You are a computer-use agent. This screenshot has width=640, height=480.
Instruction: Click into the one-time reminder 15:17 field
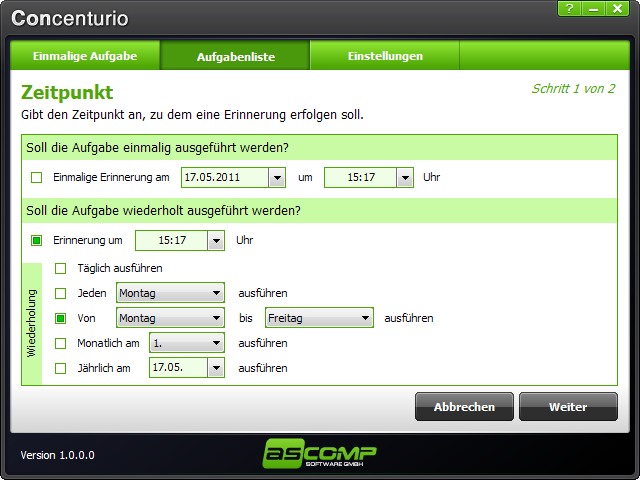(361, 178)
